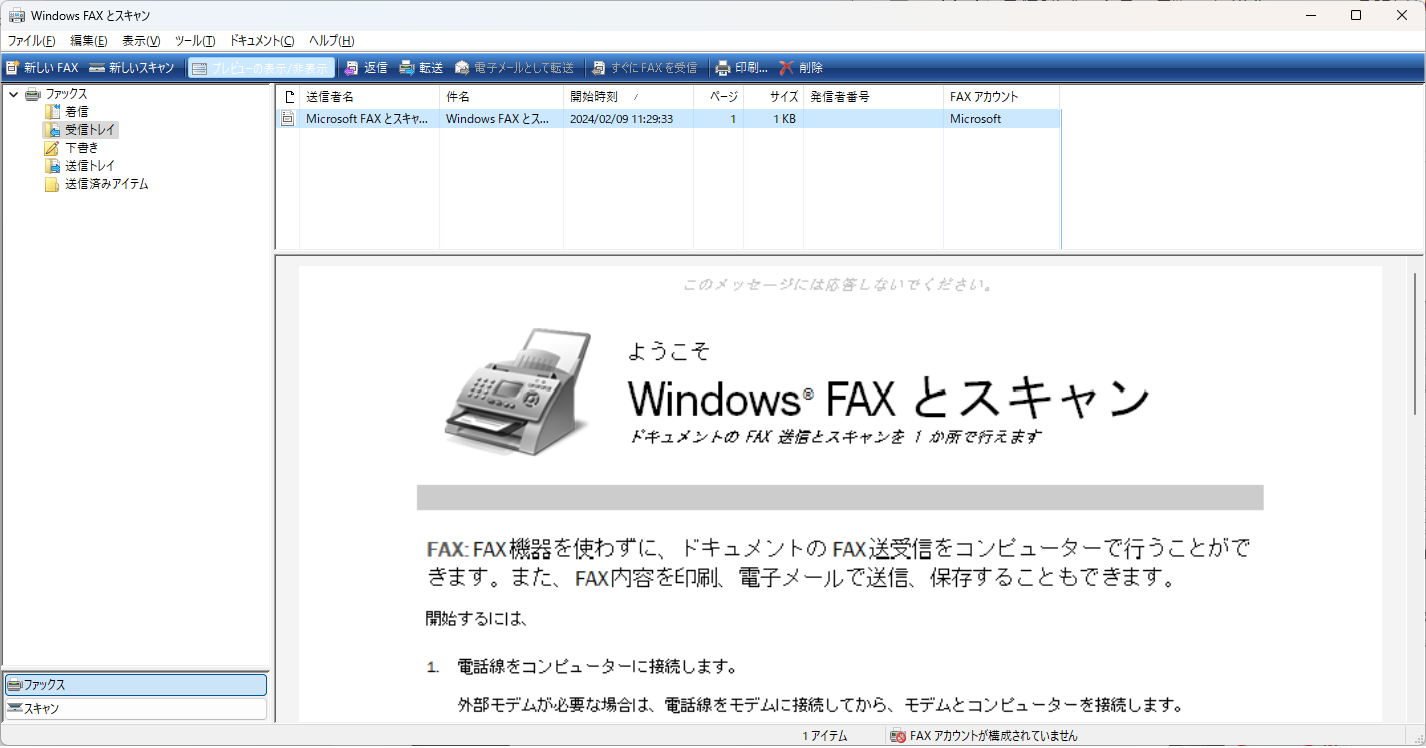The image size is (1426, 748).
Task: Start a new scan with 新しいスキャン
Action: click(131, 68)
